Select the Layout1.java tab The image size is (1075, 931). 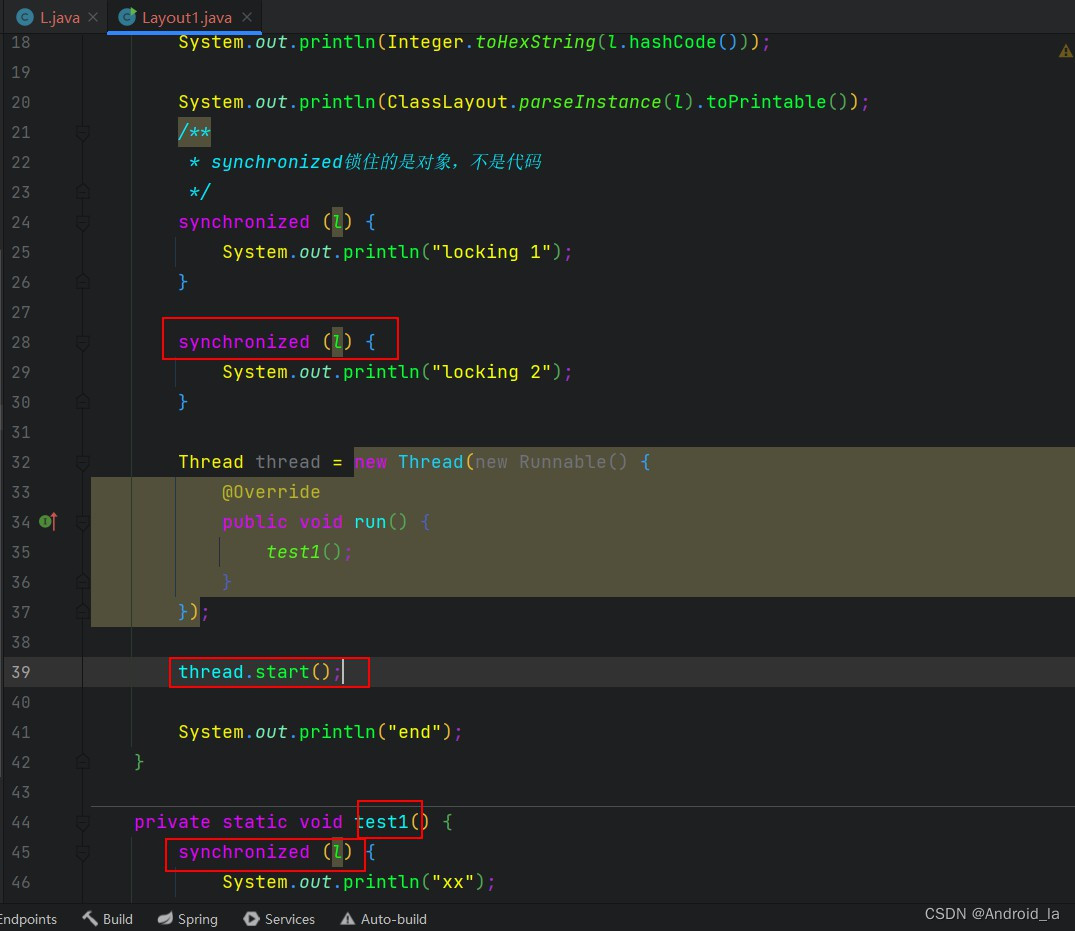tap(187, 18)
